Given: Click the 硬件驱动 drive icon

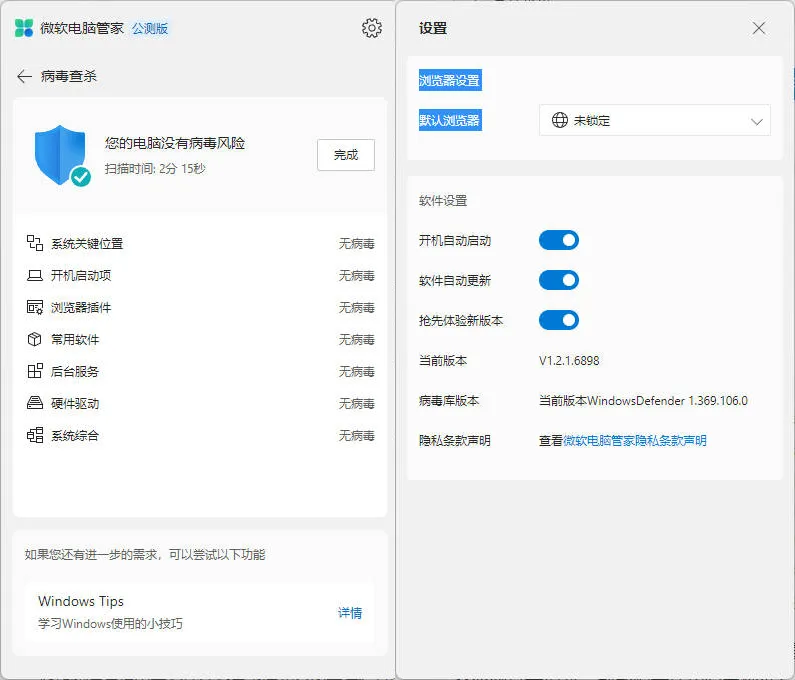Looking at the screenshot, I should pyautogui.click(x=34, y=403).
